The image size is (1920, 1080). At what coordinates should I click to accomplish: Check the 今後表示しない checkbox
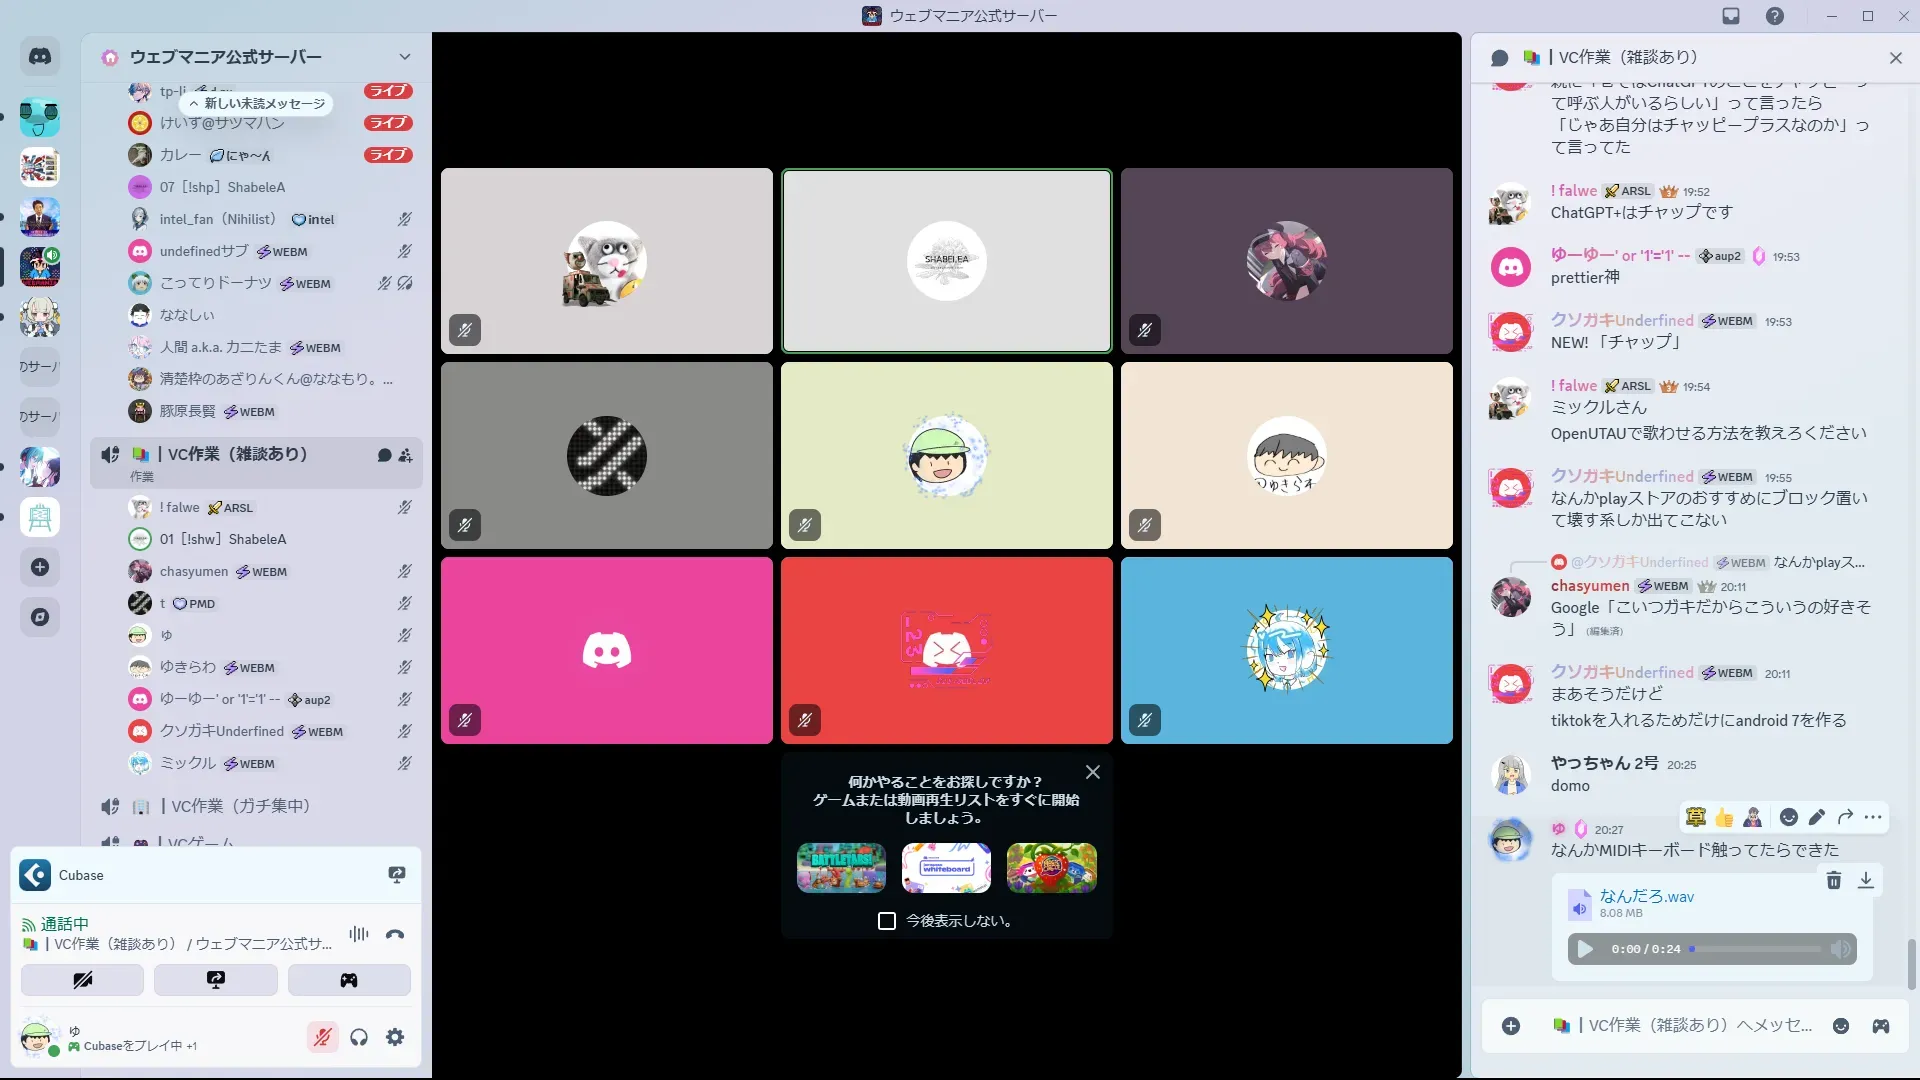pos(886,921)
